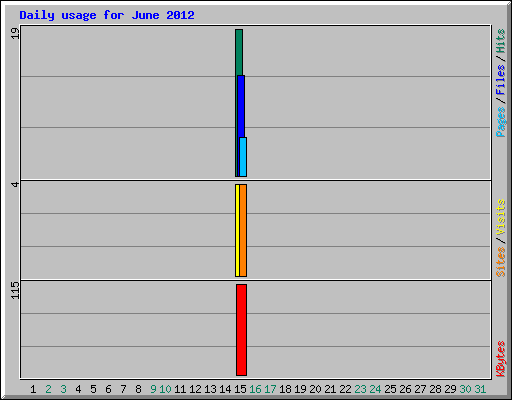The image size is (512, 400).
Task: Click day 20 on the x-axis
Action: tap(315, 389)
